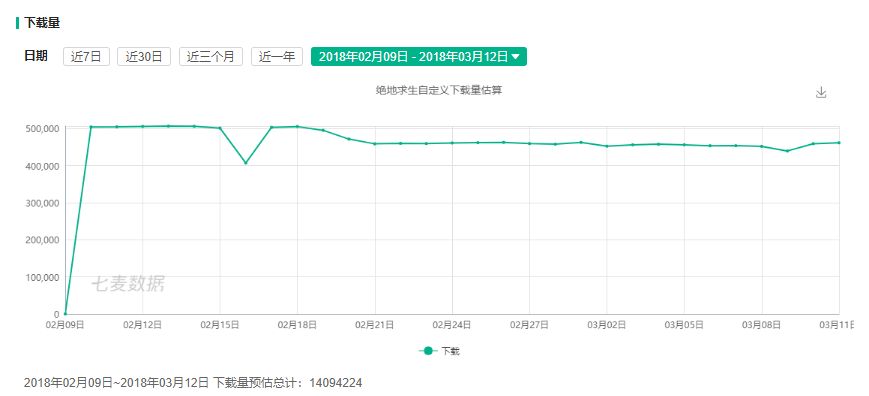This screenshot has height=396, width=869.
Task: Click the chart title 绝地求生自定义下载量估算
Action: point(439,90)
